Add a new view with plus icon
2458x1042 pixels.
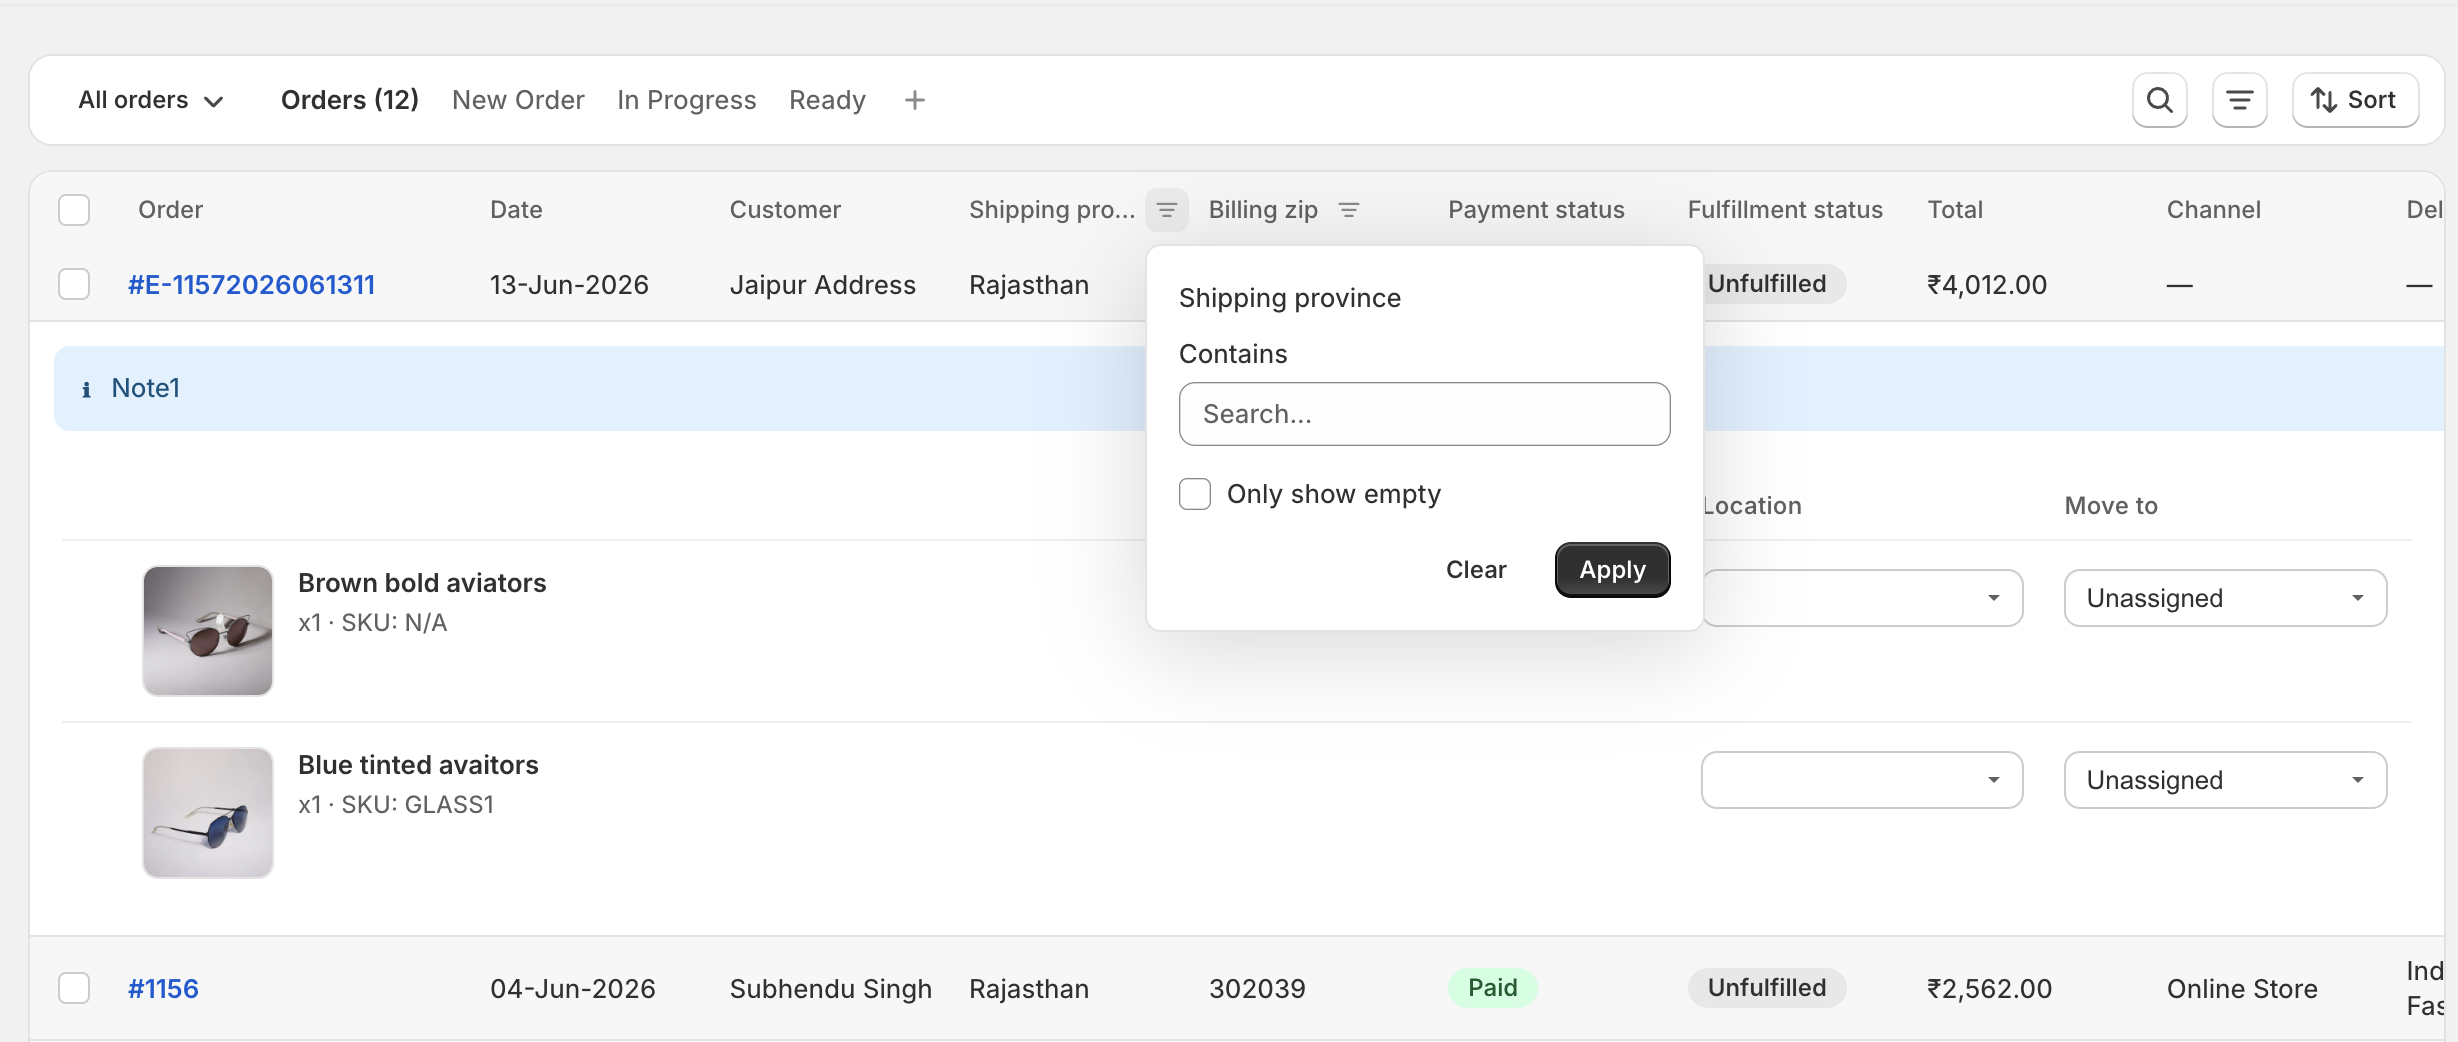[914, 100]
